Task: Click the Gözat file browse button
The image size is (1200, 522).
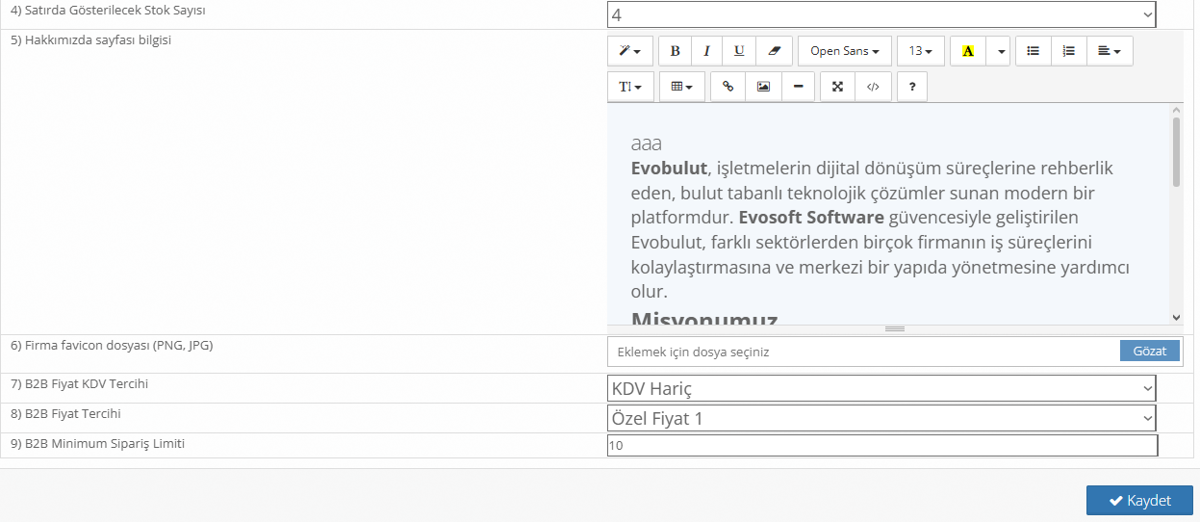Action: (x=1149, y=351)
